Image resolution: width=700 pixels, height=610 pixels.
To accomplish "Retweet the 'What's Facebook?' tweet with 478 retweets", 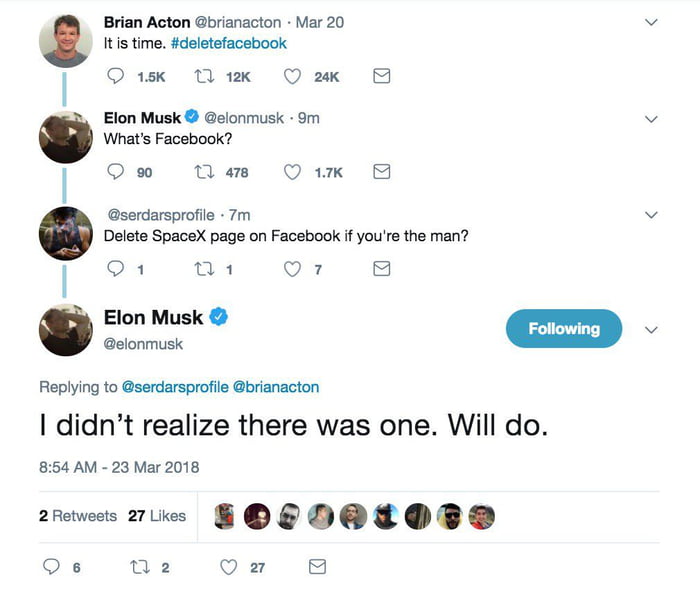I will click(204, 172).
